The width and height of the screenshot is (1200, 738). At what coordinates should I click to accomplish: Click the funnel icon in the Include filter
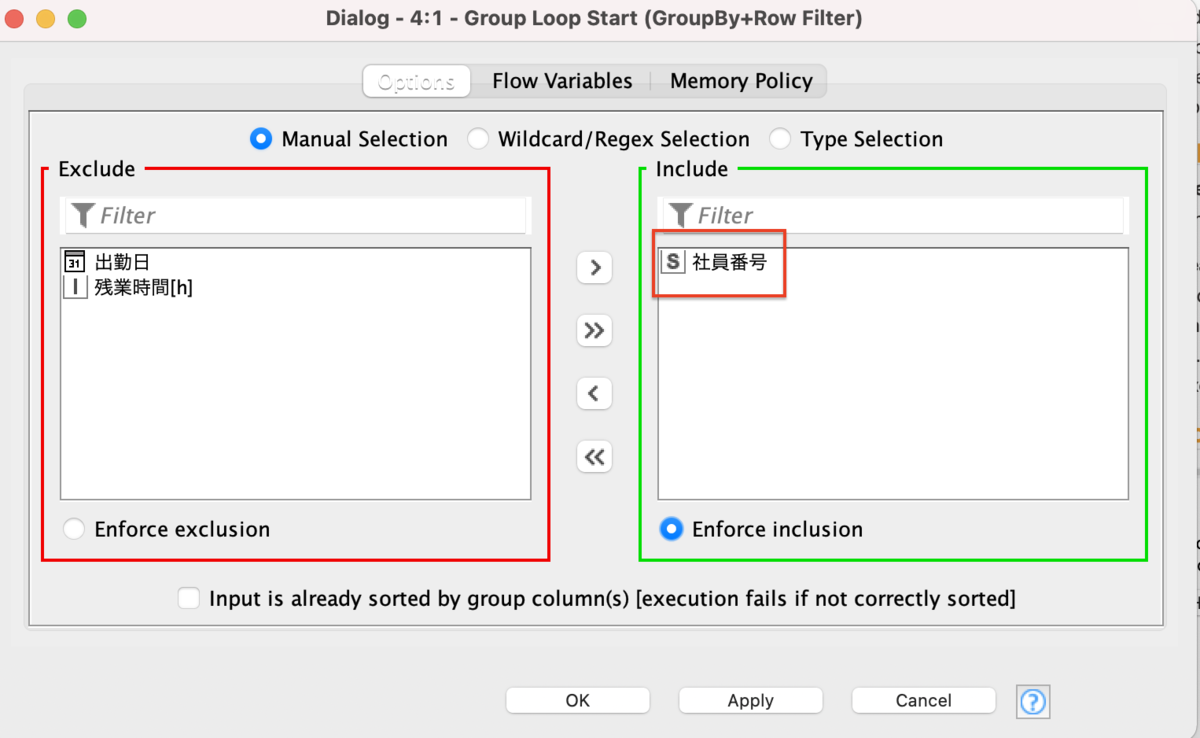click(679, 215)
